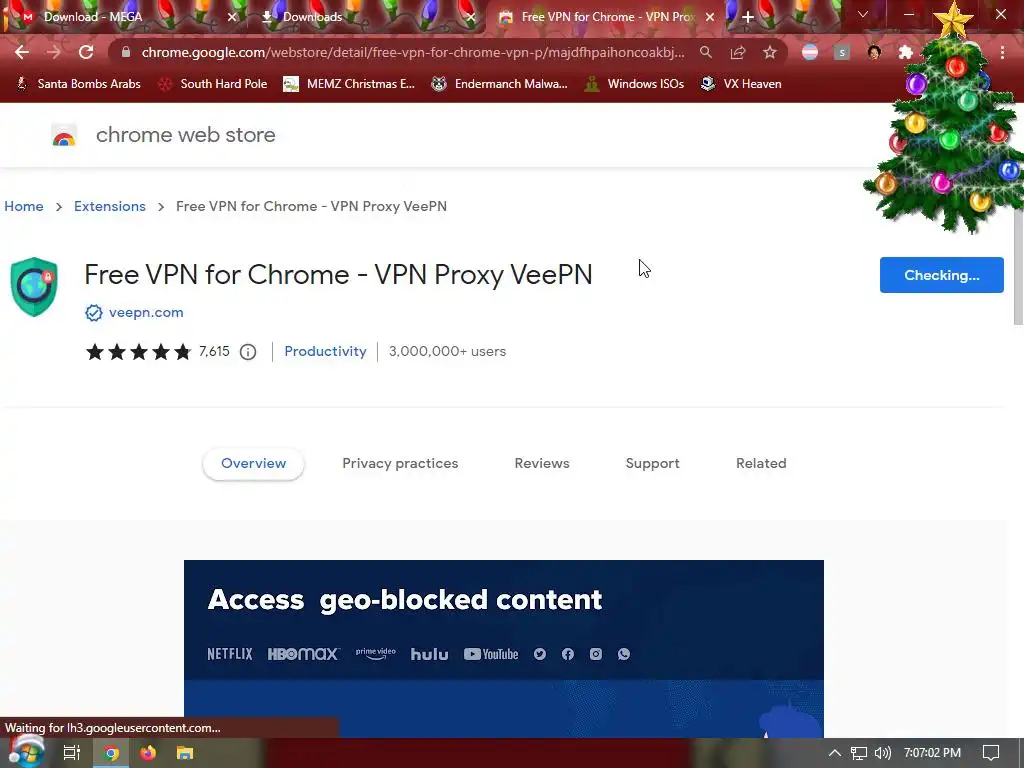
Task: Go back with the browser back arrow
Action: [22, 52]
